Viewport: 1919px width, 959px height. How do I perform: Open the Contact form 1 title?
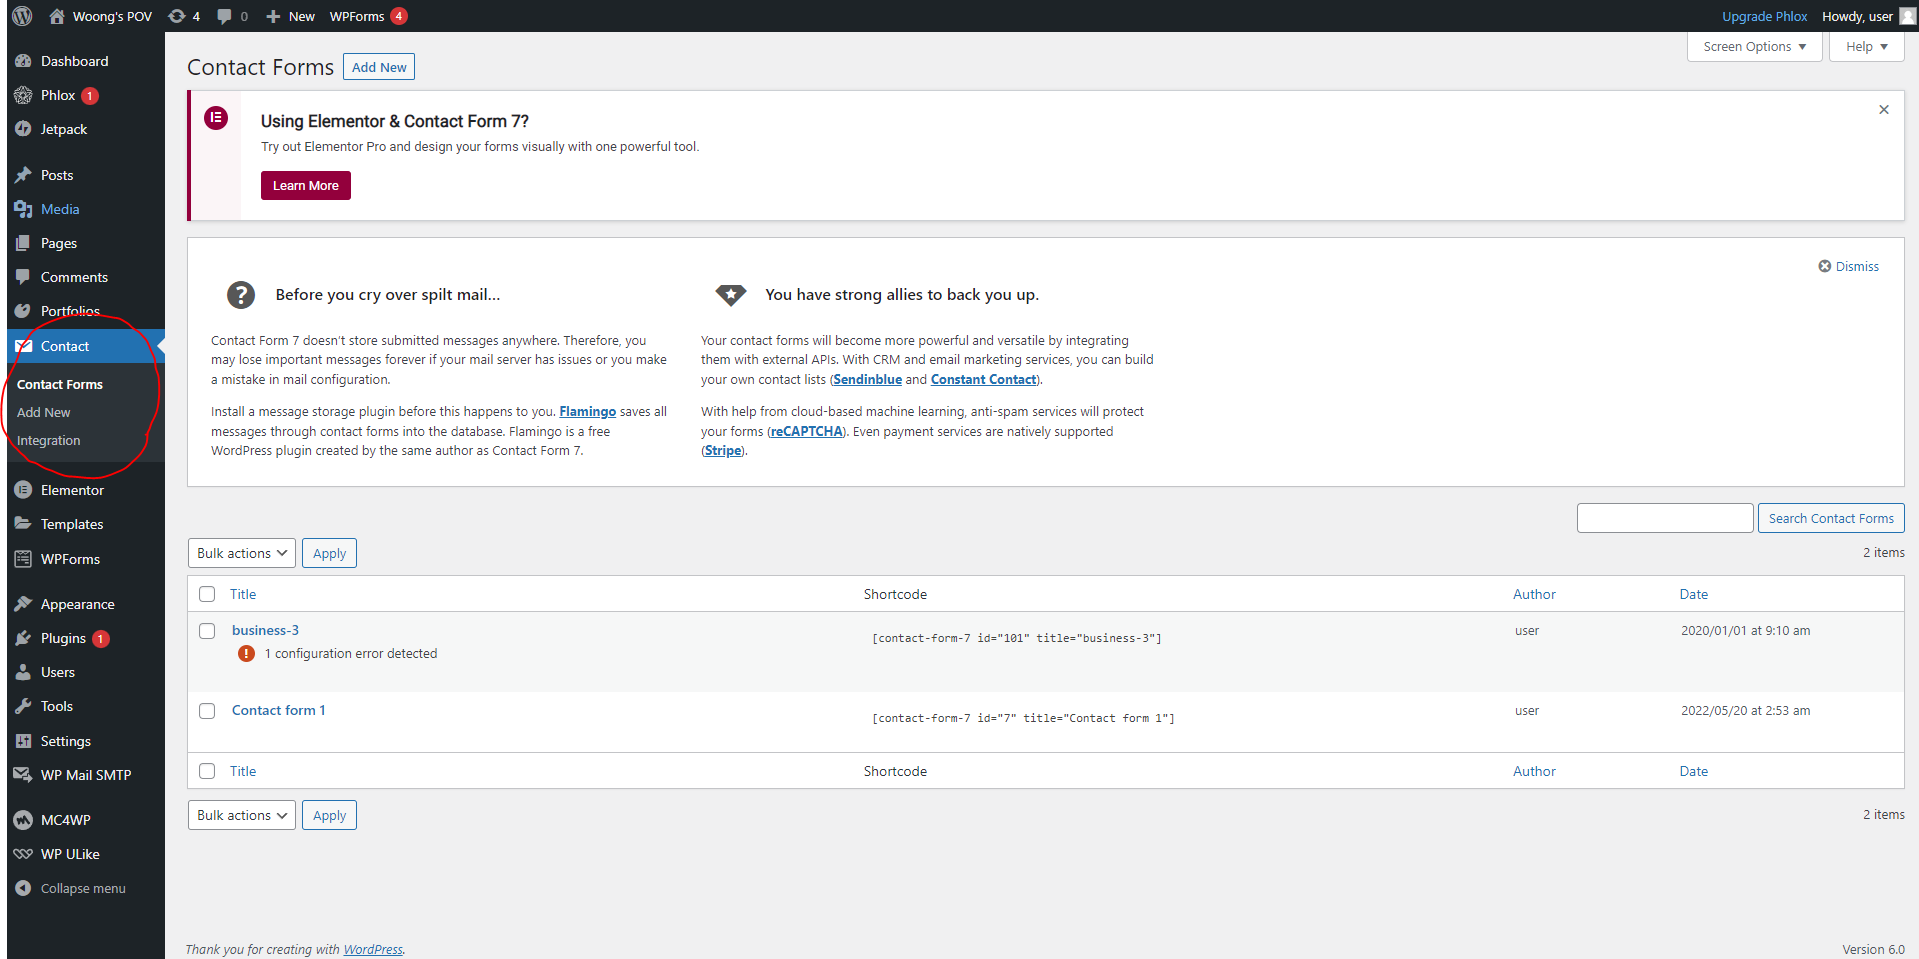point(279,710)
